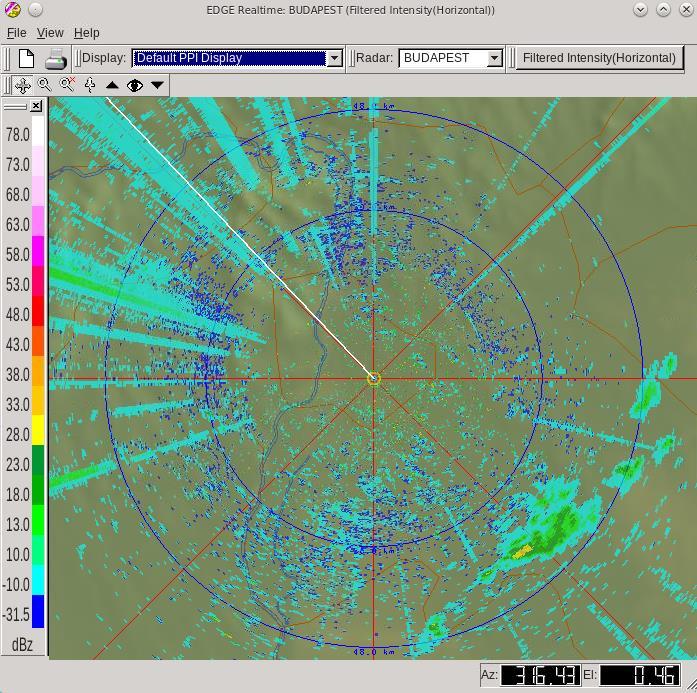Toggle the eye visibility icon in toolbar
Image resolution: width=697 pixels, height=693 pixels.
point(135,85)
